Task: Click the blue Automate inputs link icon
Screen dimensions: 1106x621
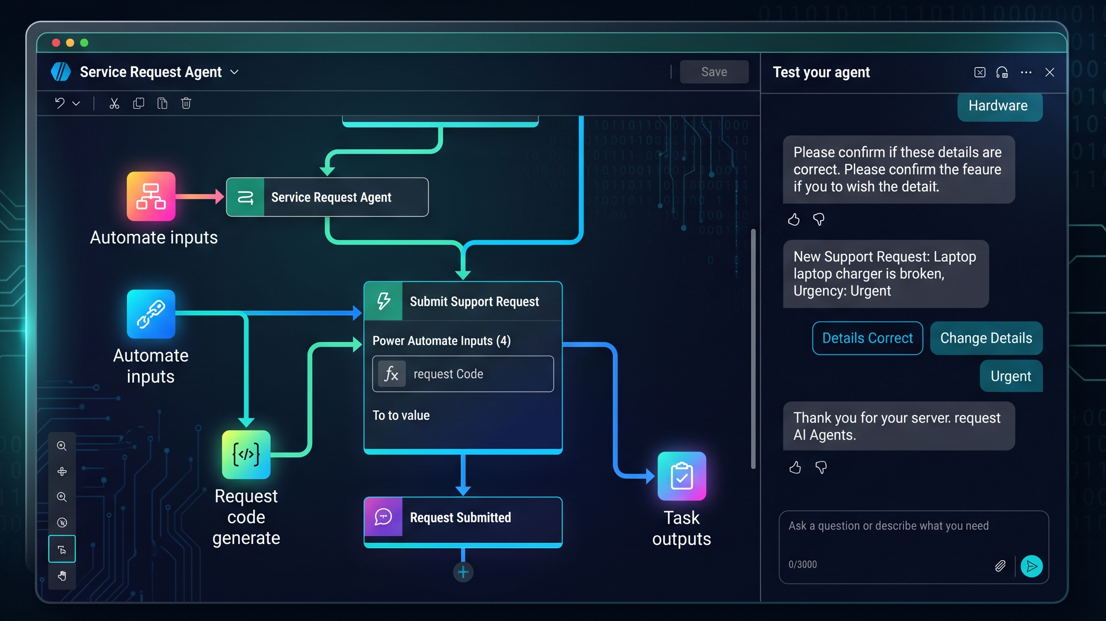Action: pos(151,314)
